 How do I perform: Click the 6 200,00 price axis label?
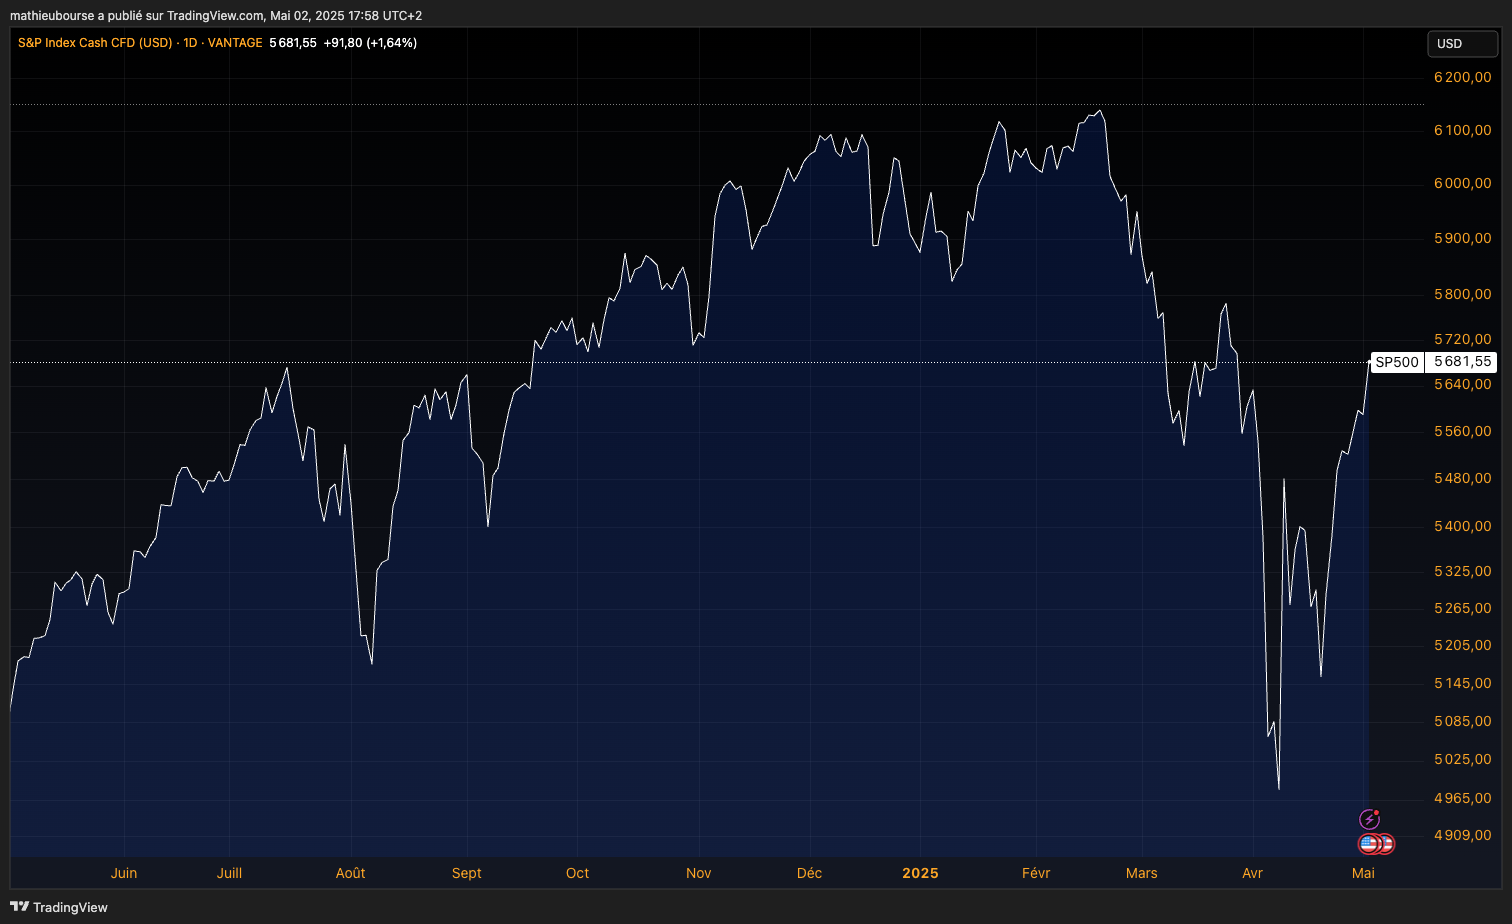tap(1462, 77)
